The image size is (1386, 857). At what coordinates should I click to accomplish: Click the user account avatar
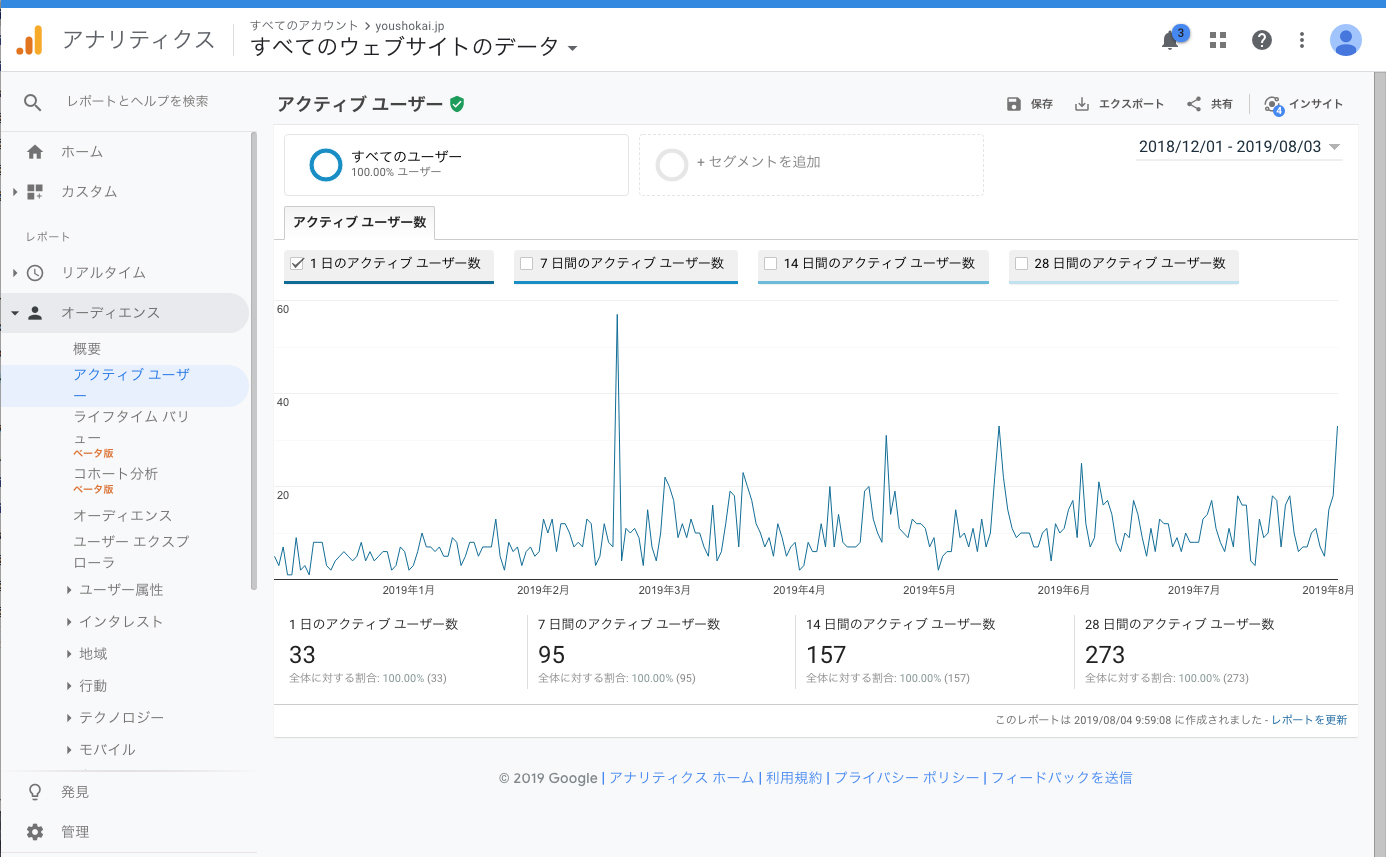point(1345,40)
